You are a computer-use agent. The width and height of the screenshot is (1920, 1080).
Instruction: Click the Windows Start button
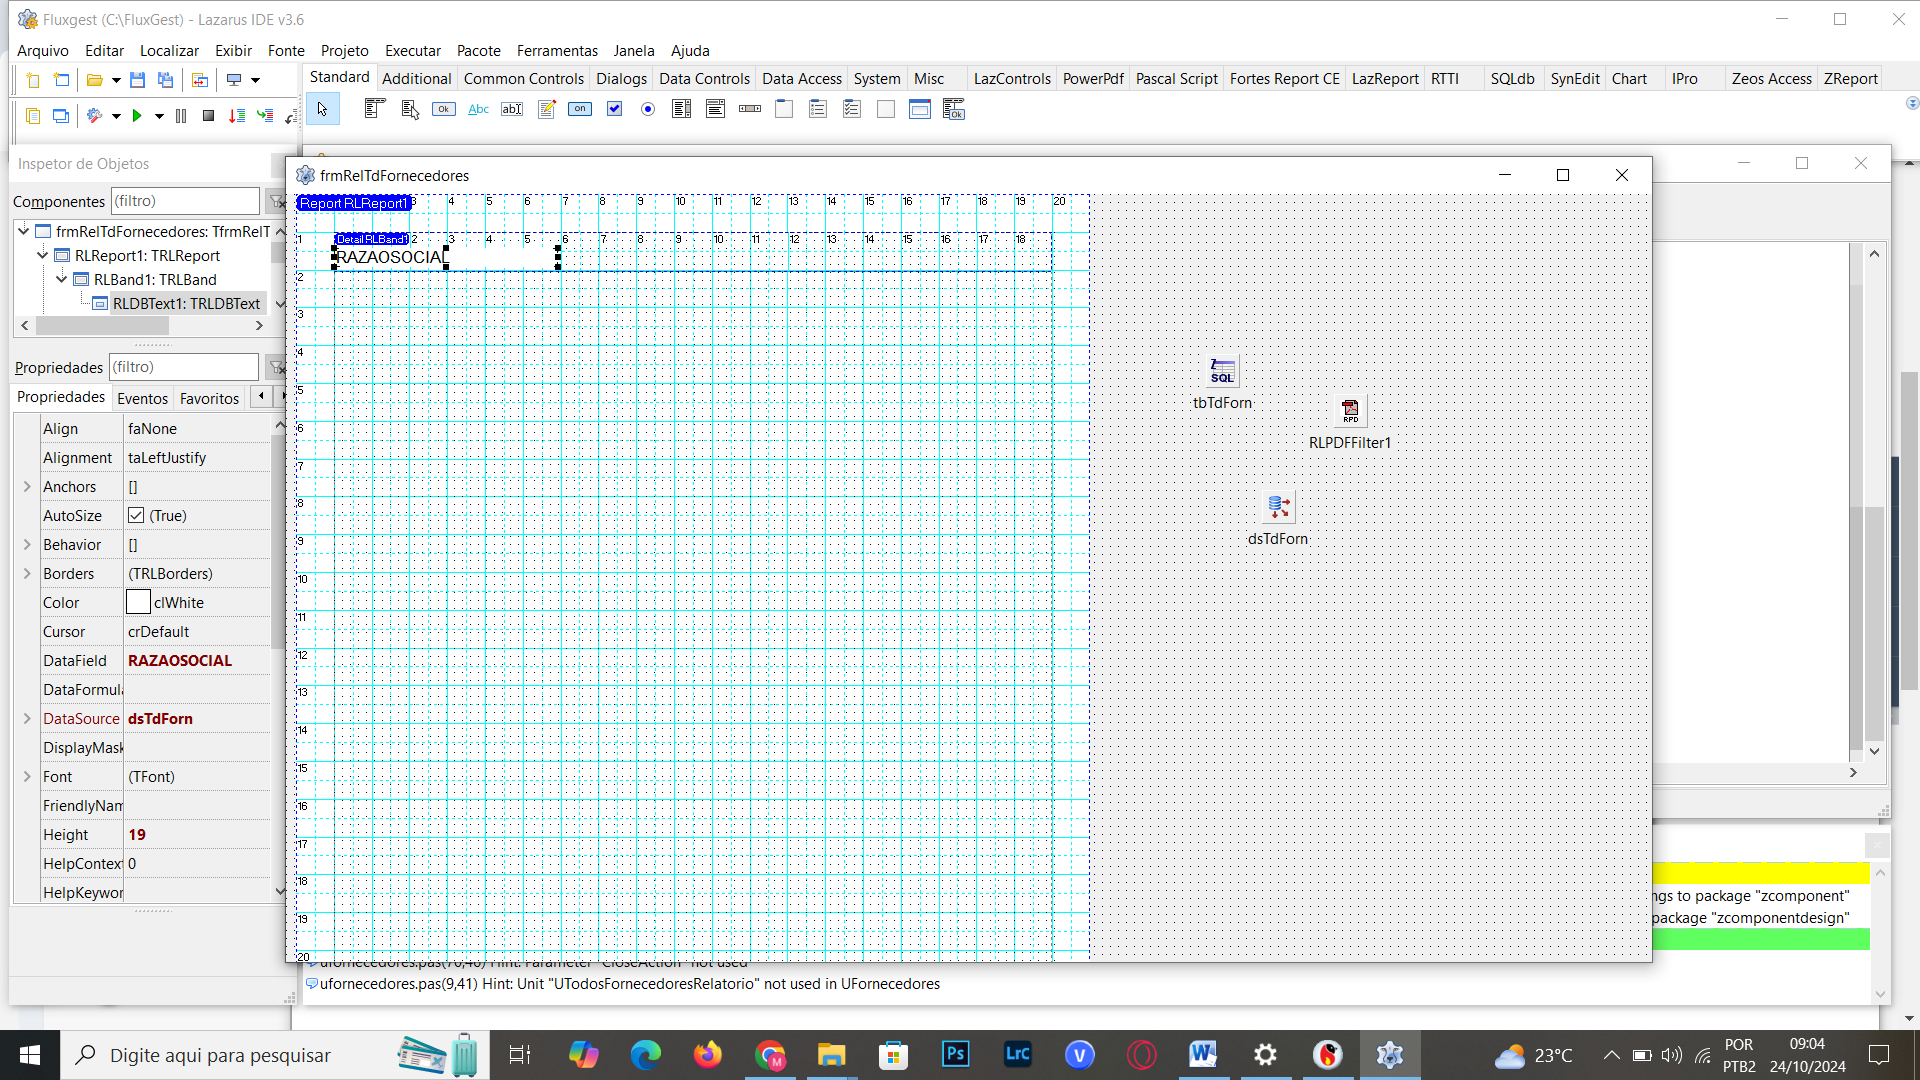30,1055
